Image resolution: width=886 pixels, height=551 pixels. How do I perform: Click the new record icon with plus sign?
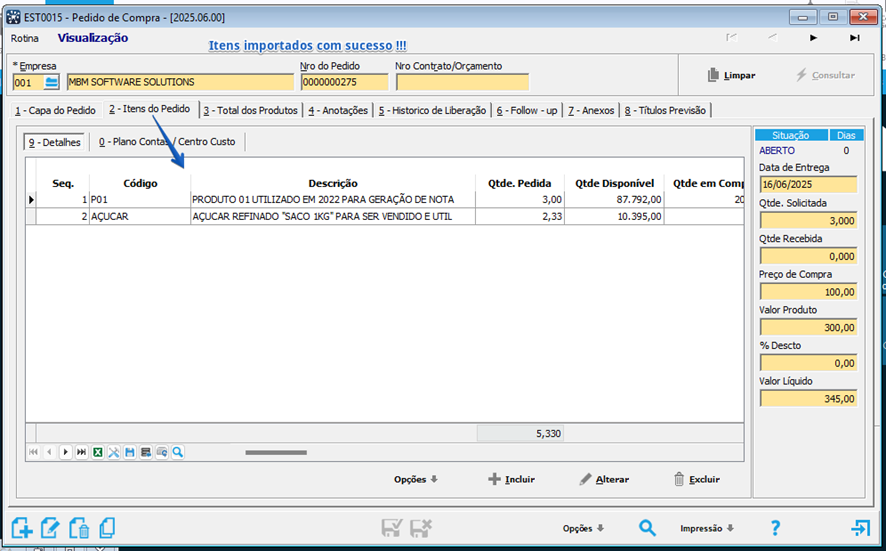(x=22, y=528)
